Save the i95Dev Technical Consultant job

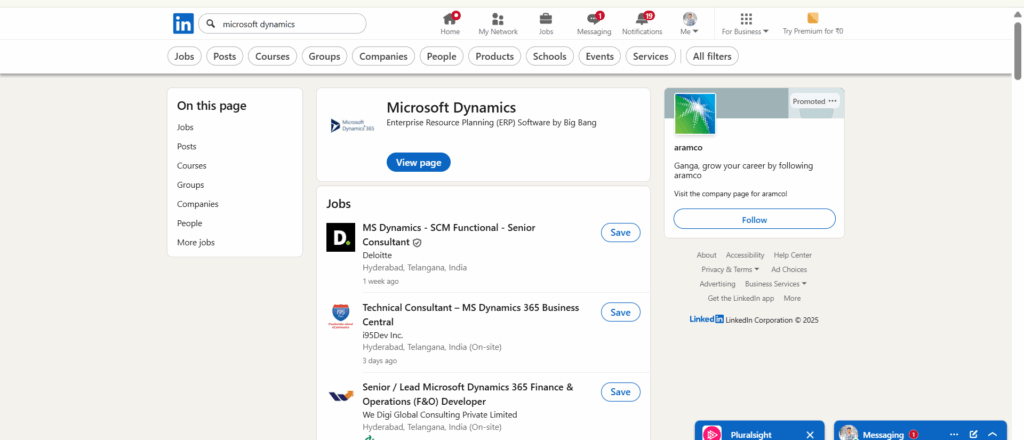click(x=620, y=312)
